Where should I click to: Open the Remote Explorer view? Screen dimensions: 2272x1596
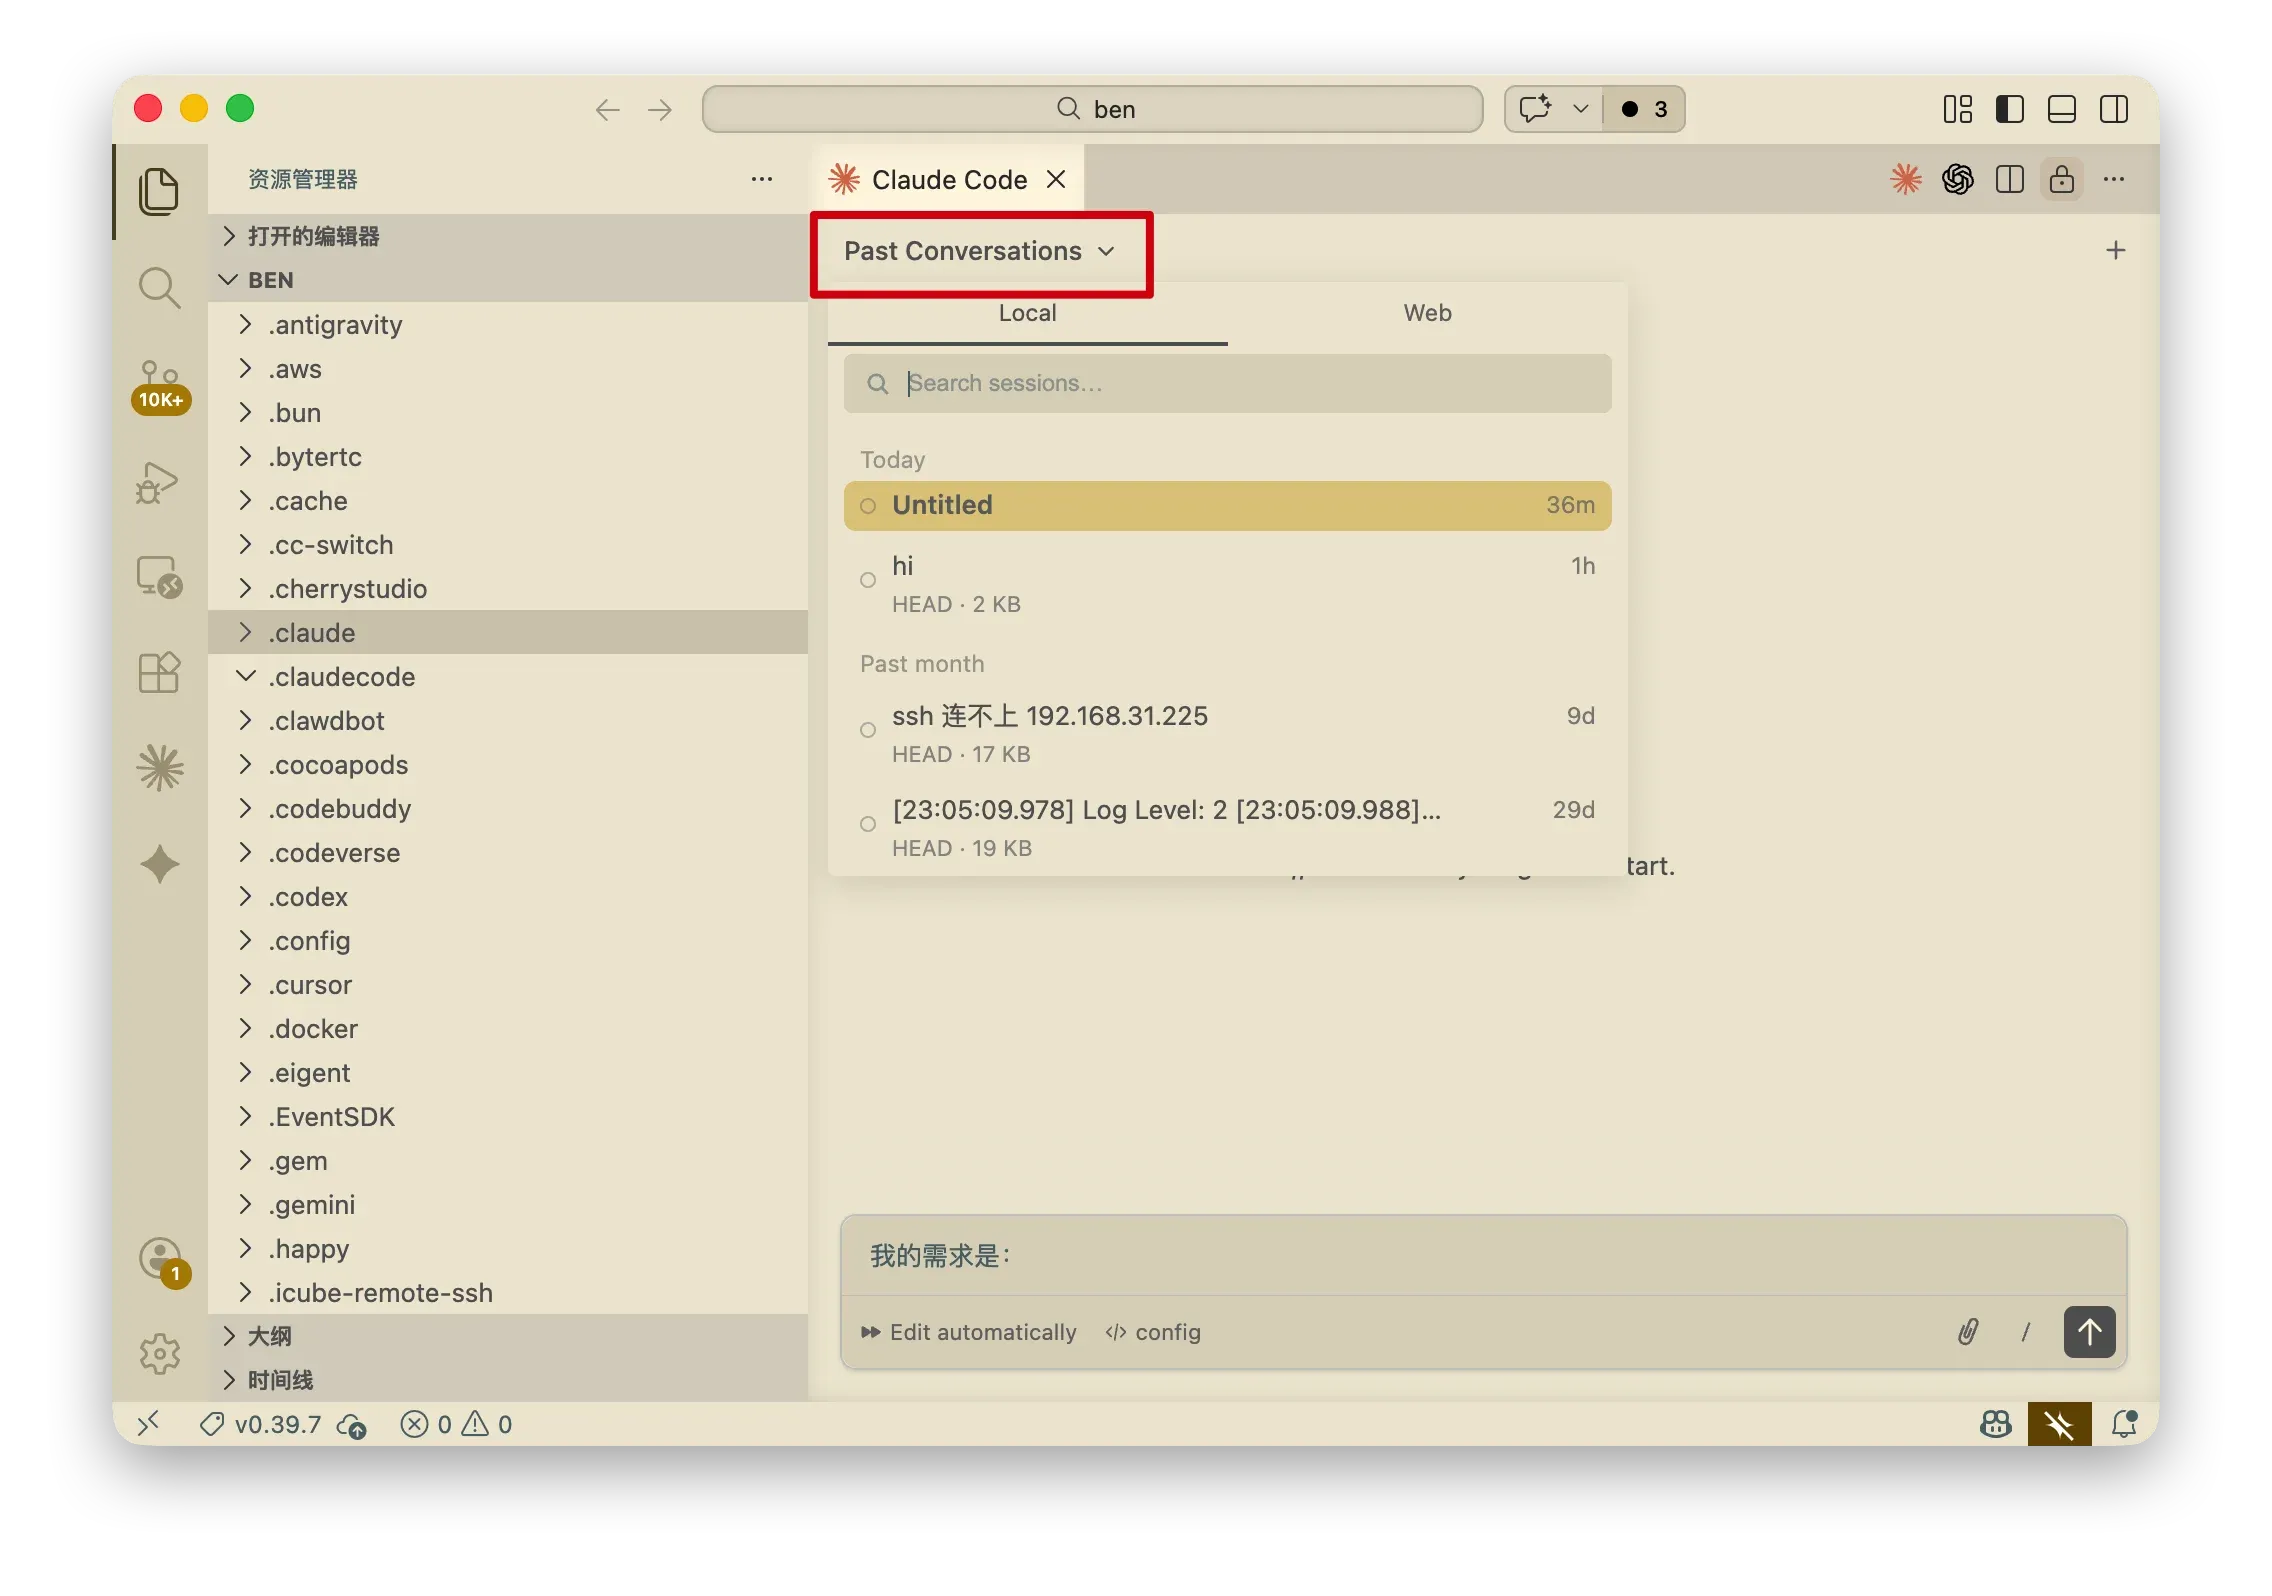[159, 577]
